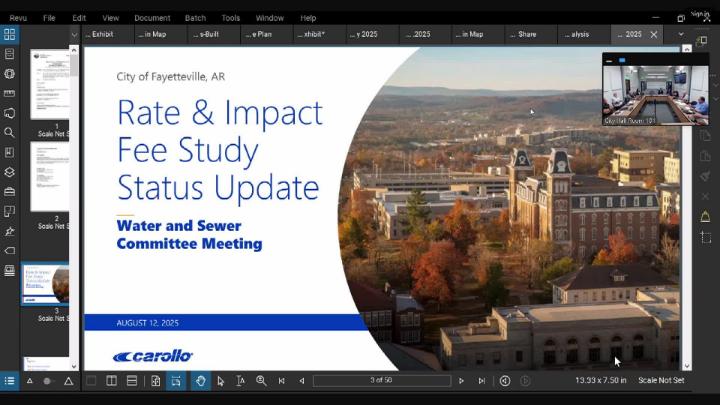Viewport: 720px width, 405px height.
Task: Click the Next View button
Action: (525, 381)
